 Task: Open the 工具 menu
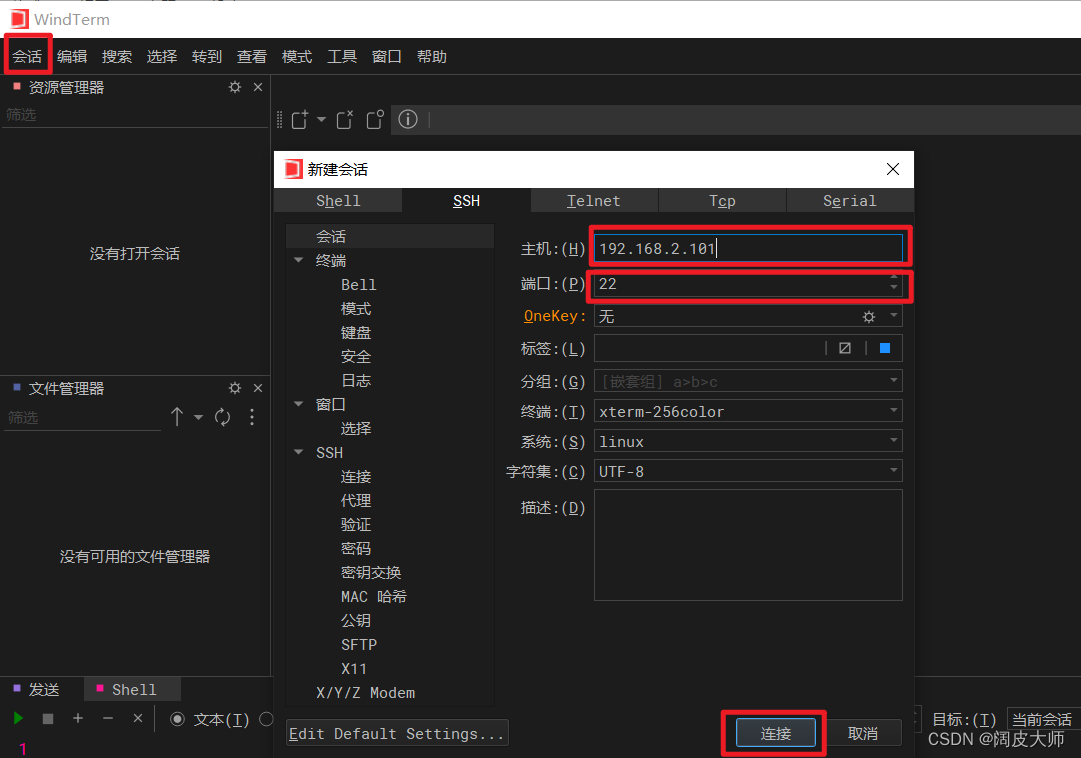click(341, 57)
